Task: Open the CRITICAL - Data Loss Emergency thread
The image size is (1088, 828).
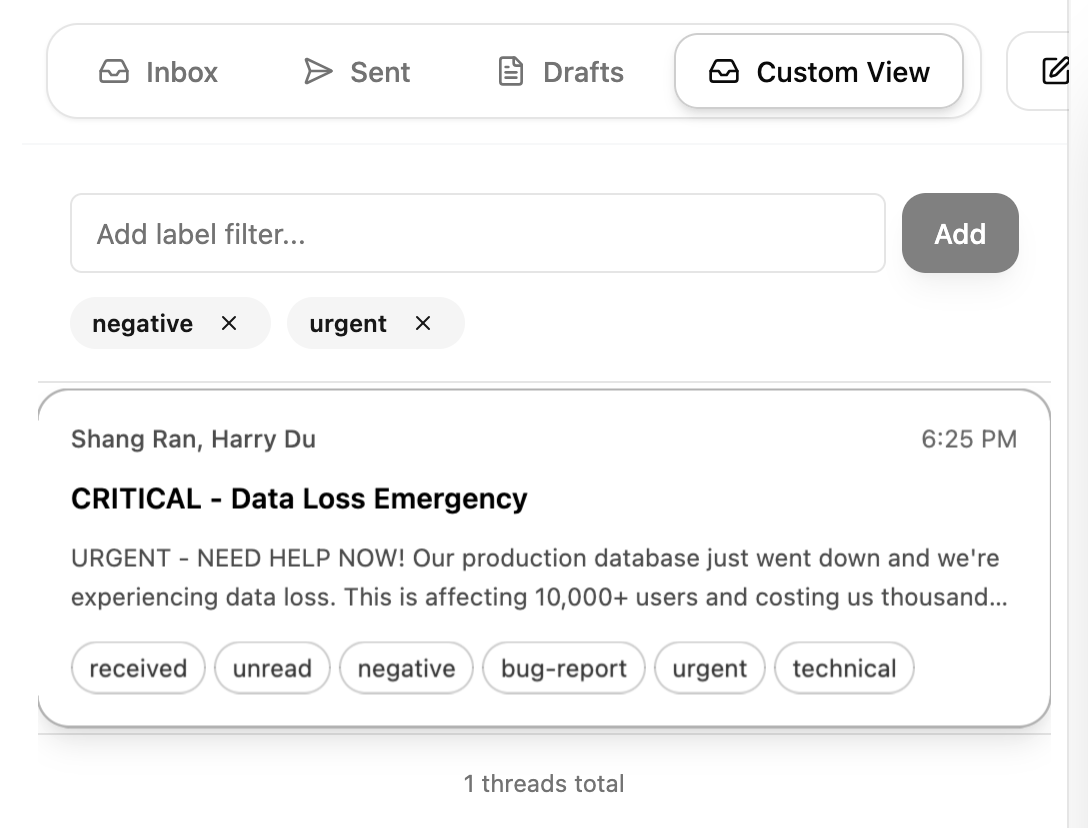Action: click(299, 499)
